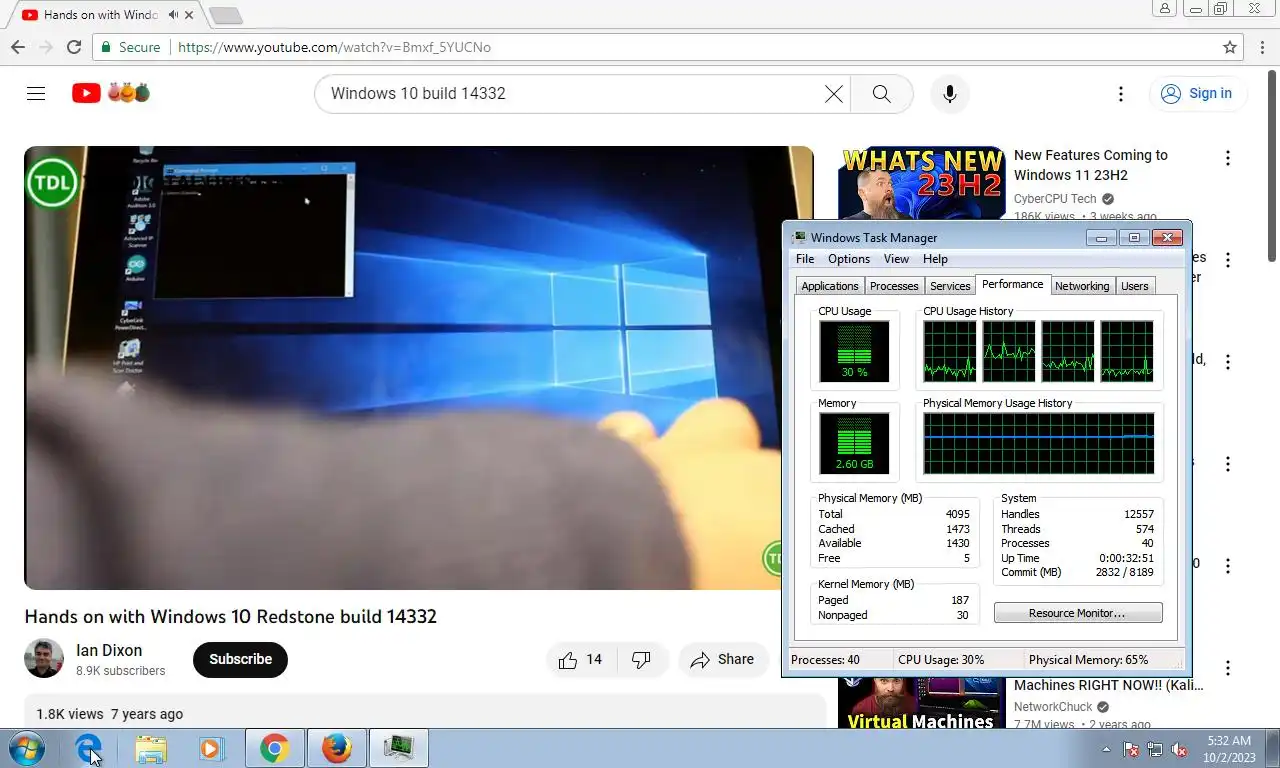Click the status bar text Physical Memory: 65%
Viewport: 1280px width, 768px height.
click(x=1088, y=660)
